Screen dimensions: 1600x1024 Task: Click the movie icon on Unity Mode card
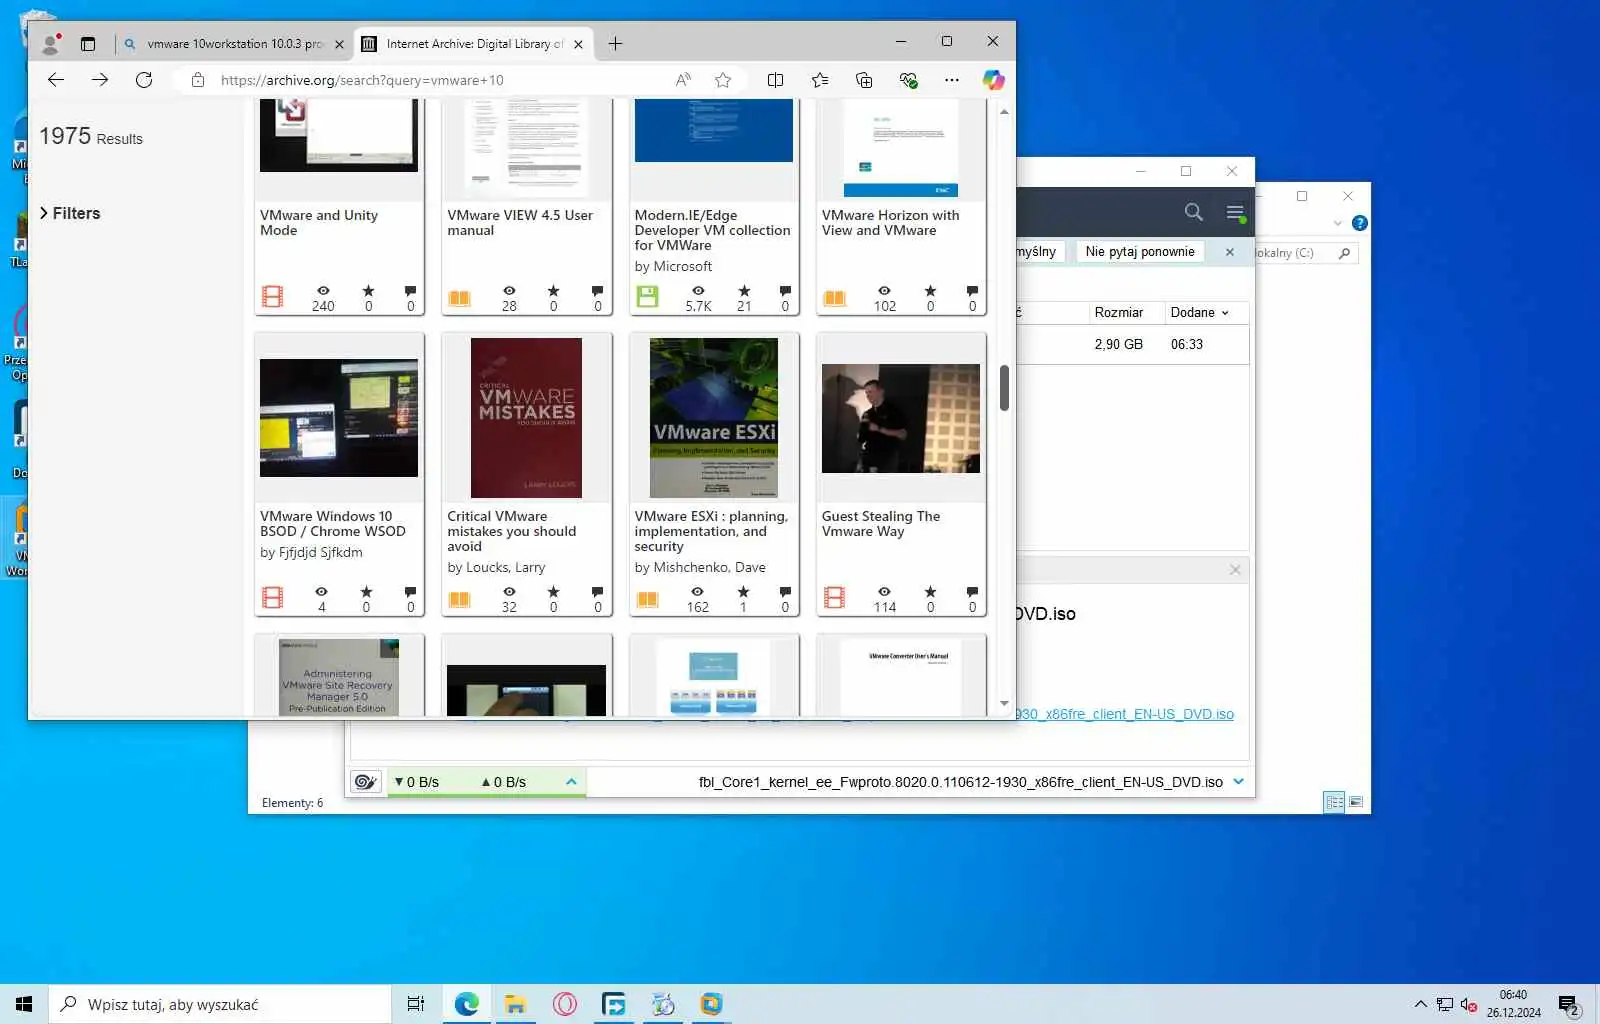tap(272, 296)
